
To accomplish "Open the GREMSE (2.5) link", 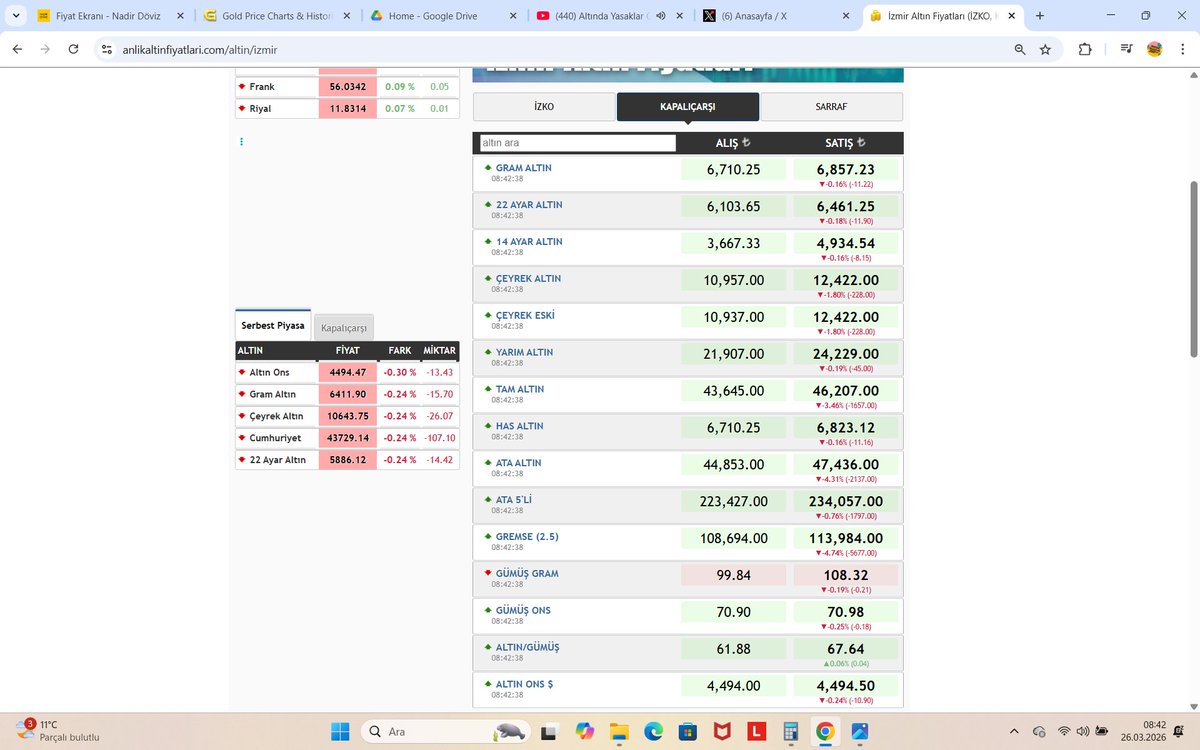I will pyautogui.click(x=527, y=537).
